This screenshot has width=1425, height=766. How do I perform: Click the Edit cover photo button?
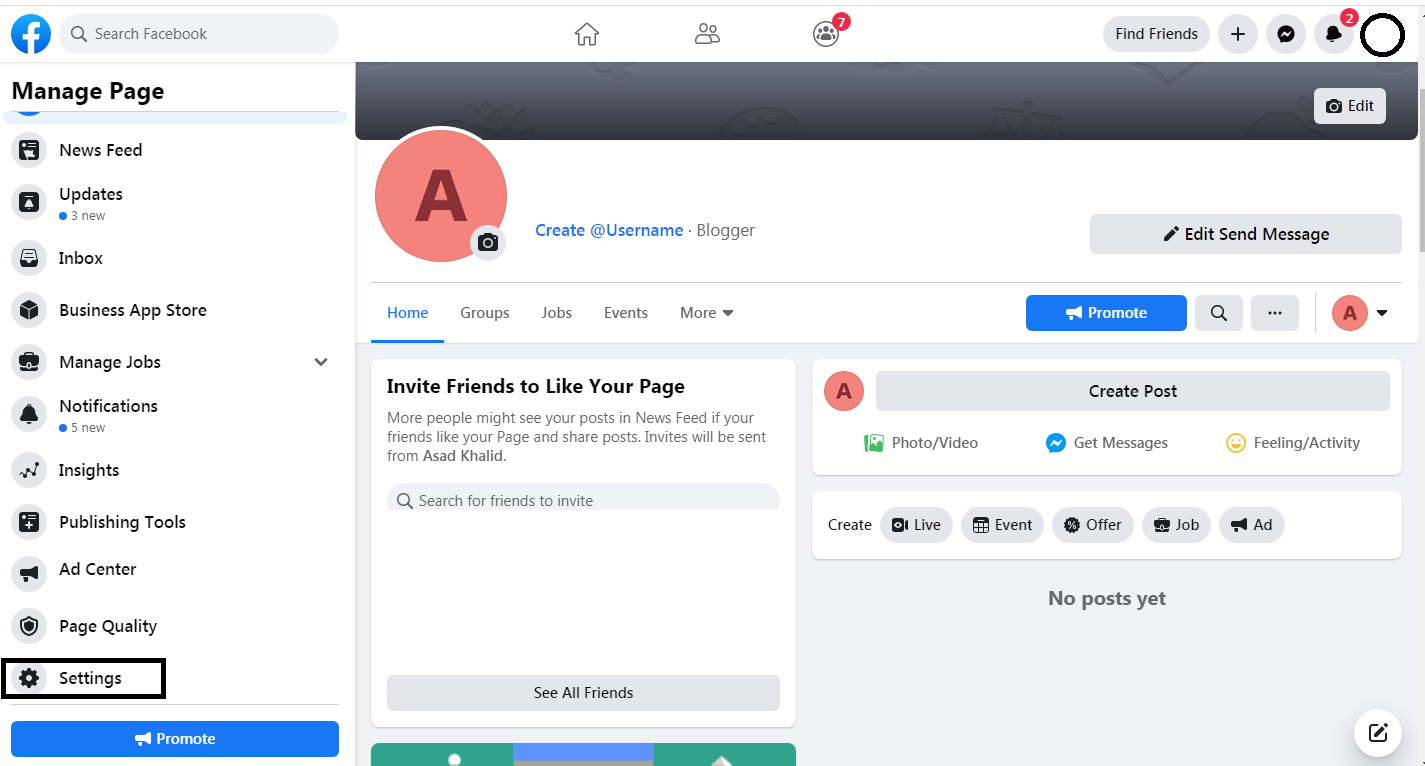(1350, 106)
